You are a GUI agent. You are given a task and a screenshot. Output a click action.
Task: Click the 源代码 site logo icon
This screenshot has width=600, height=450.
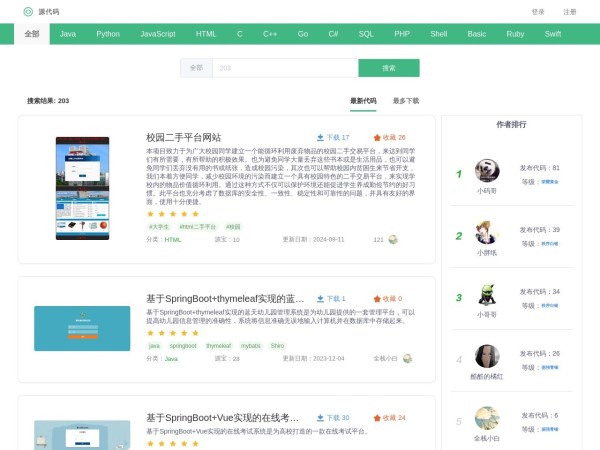point(28,12)
